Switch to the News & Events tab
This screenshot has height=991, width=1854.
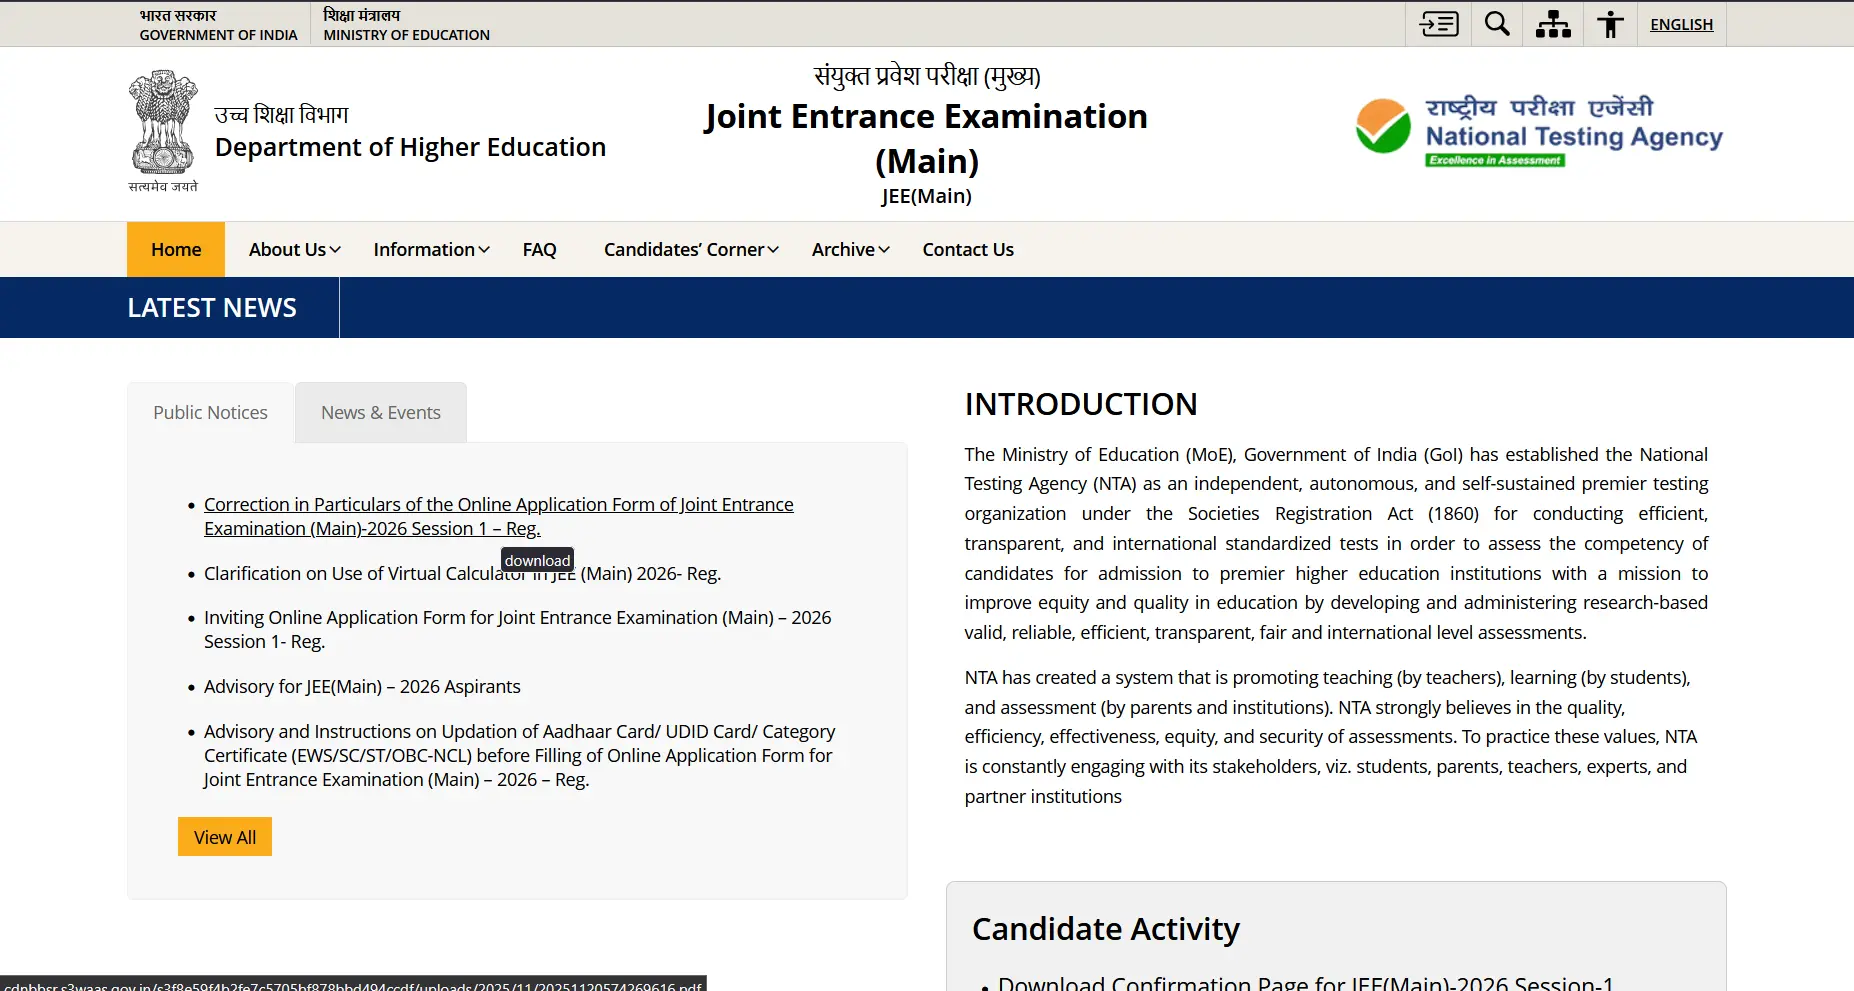coord(380,412)
